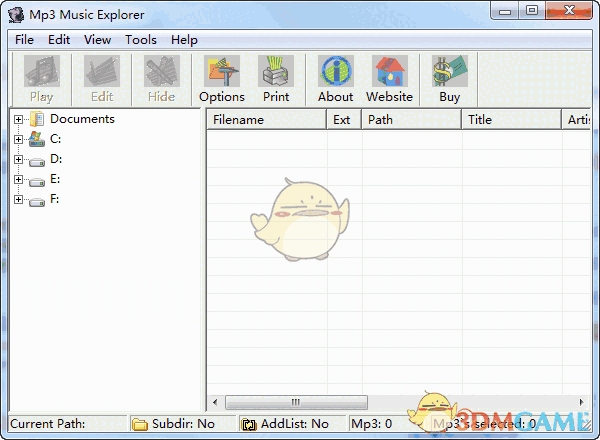This screenshot has width=600, height=440.
Task: Sort by the Title column header
Action: click(512, 119)
